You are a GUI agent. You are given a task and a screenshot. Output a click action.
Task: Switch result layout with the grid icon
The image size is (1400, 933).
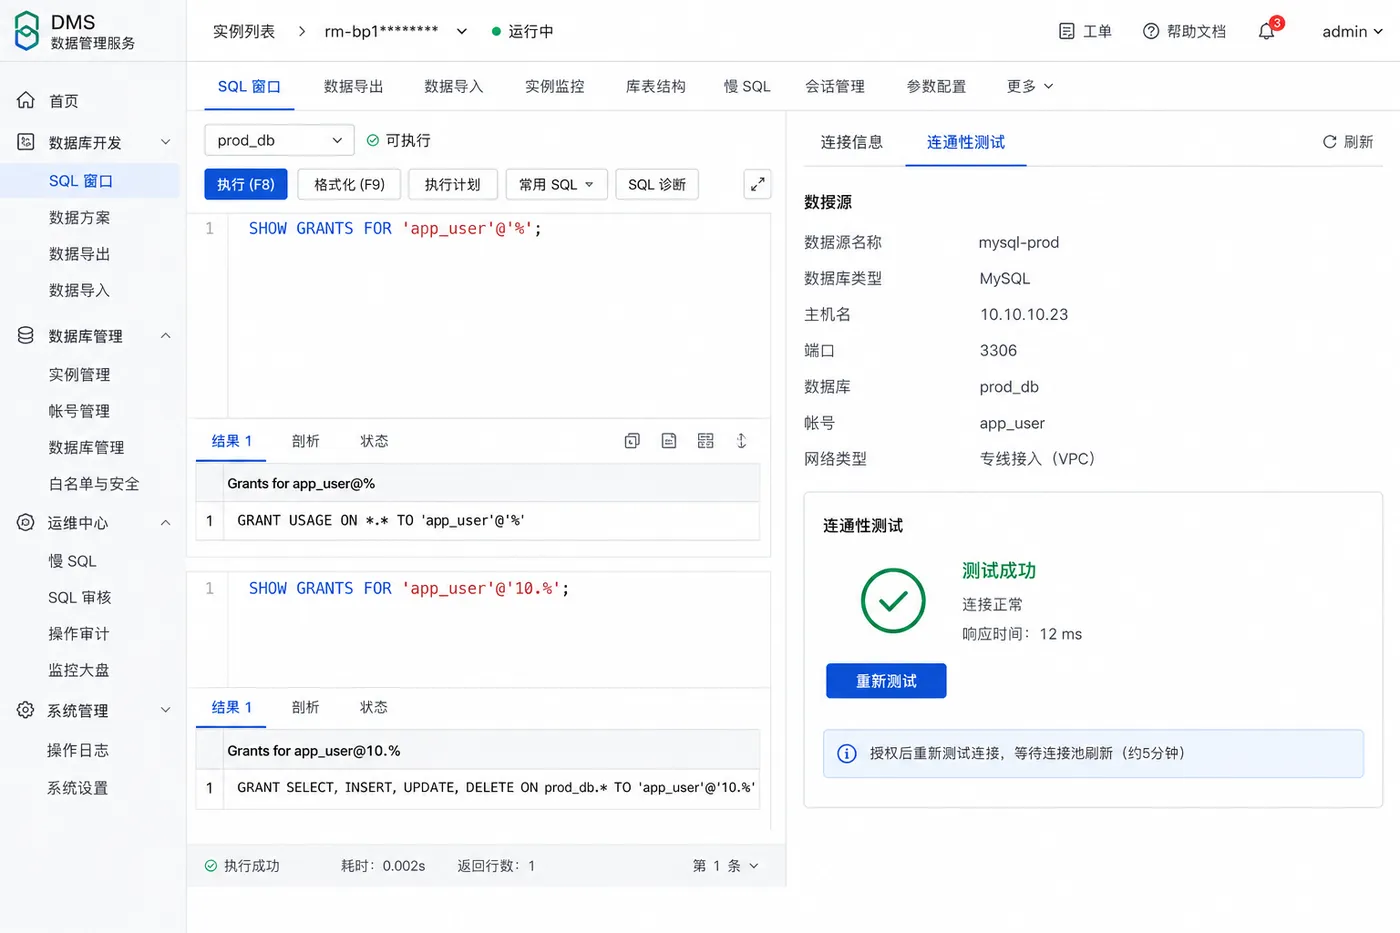tap(706, 441)
